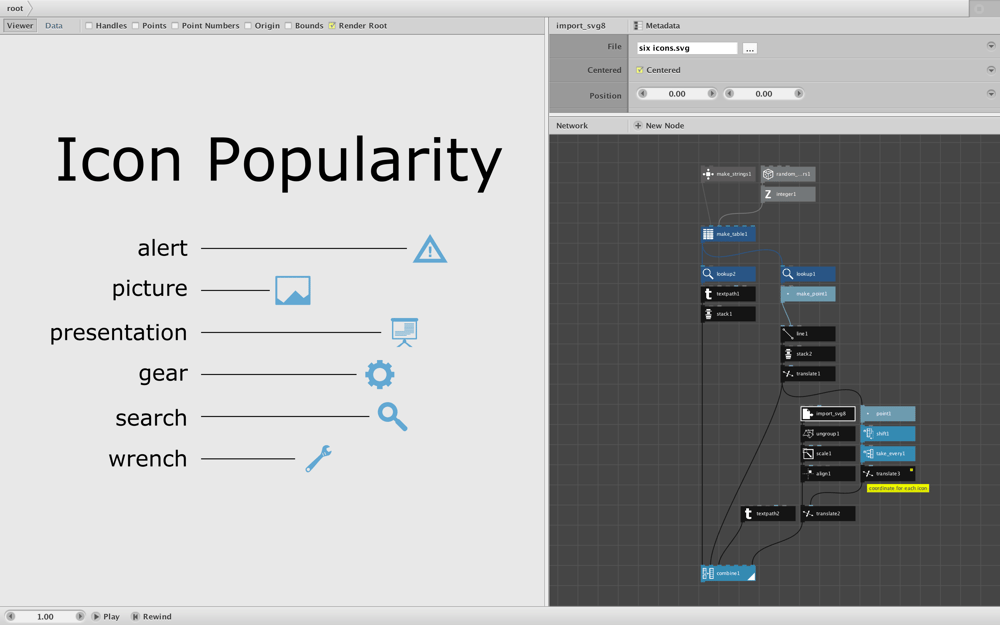Select the make_strings1 node
This screenshot has height=625, width=1000.
pyautogui.click(x=728, y=174)
